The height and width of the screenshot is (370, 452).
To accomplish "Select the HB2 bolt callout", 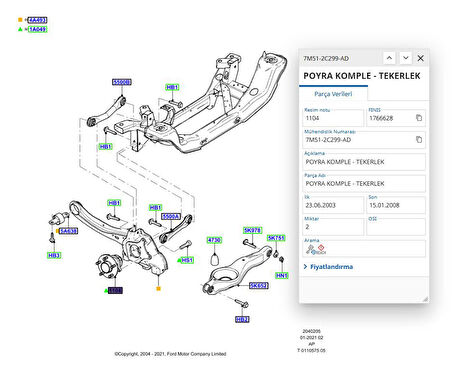I will tap(242, 319).
